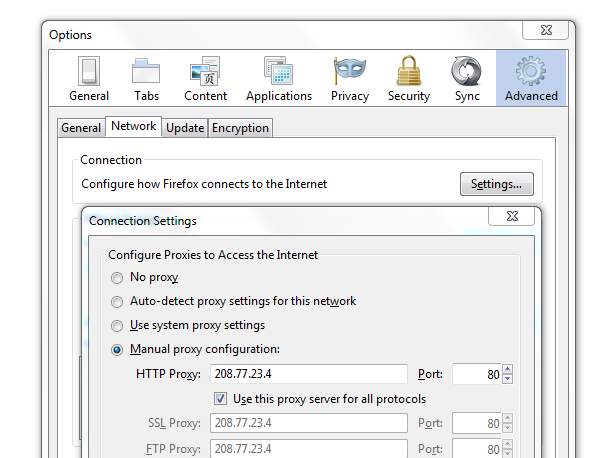Close the Connection Settings dialog
Screen dimensions: 614x458
(x=512, y=216)
